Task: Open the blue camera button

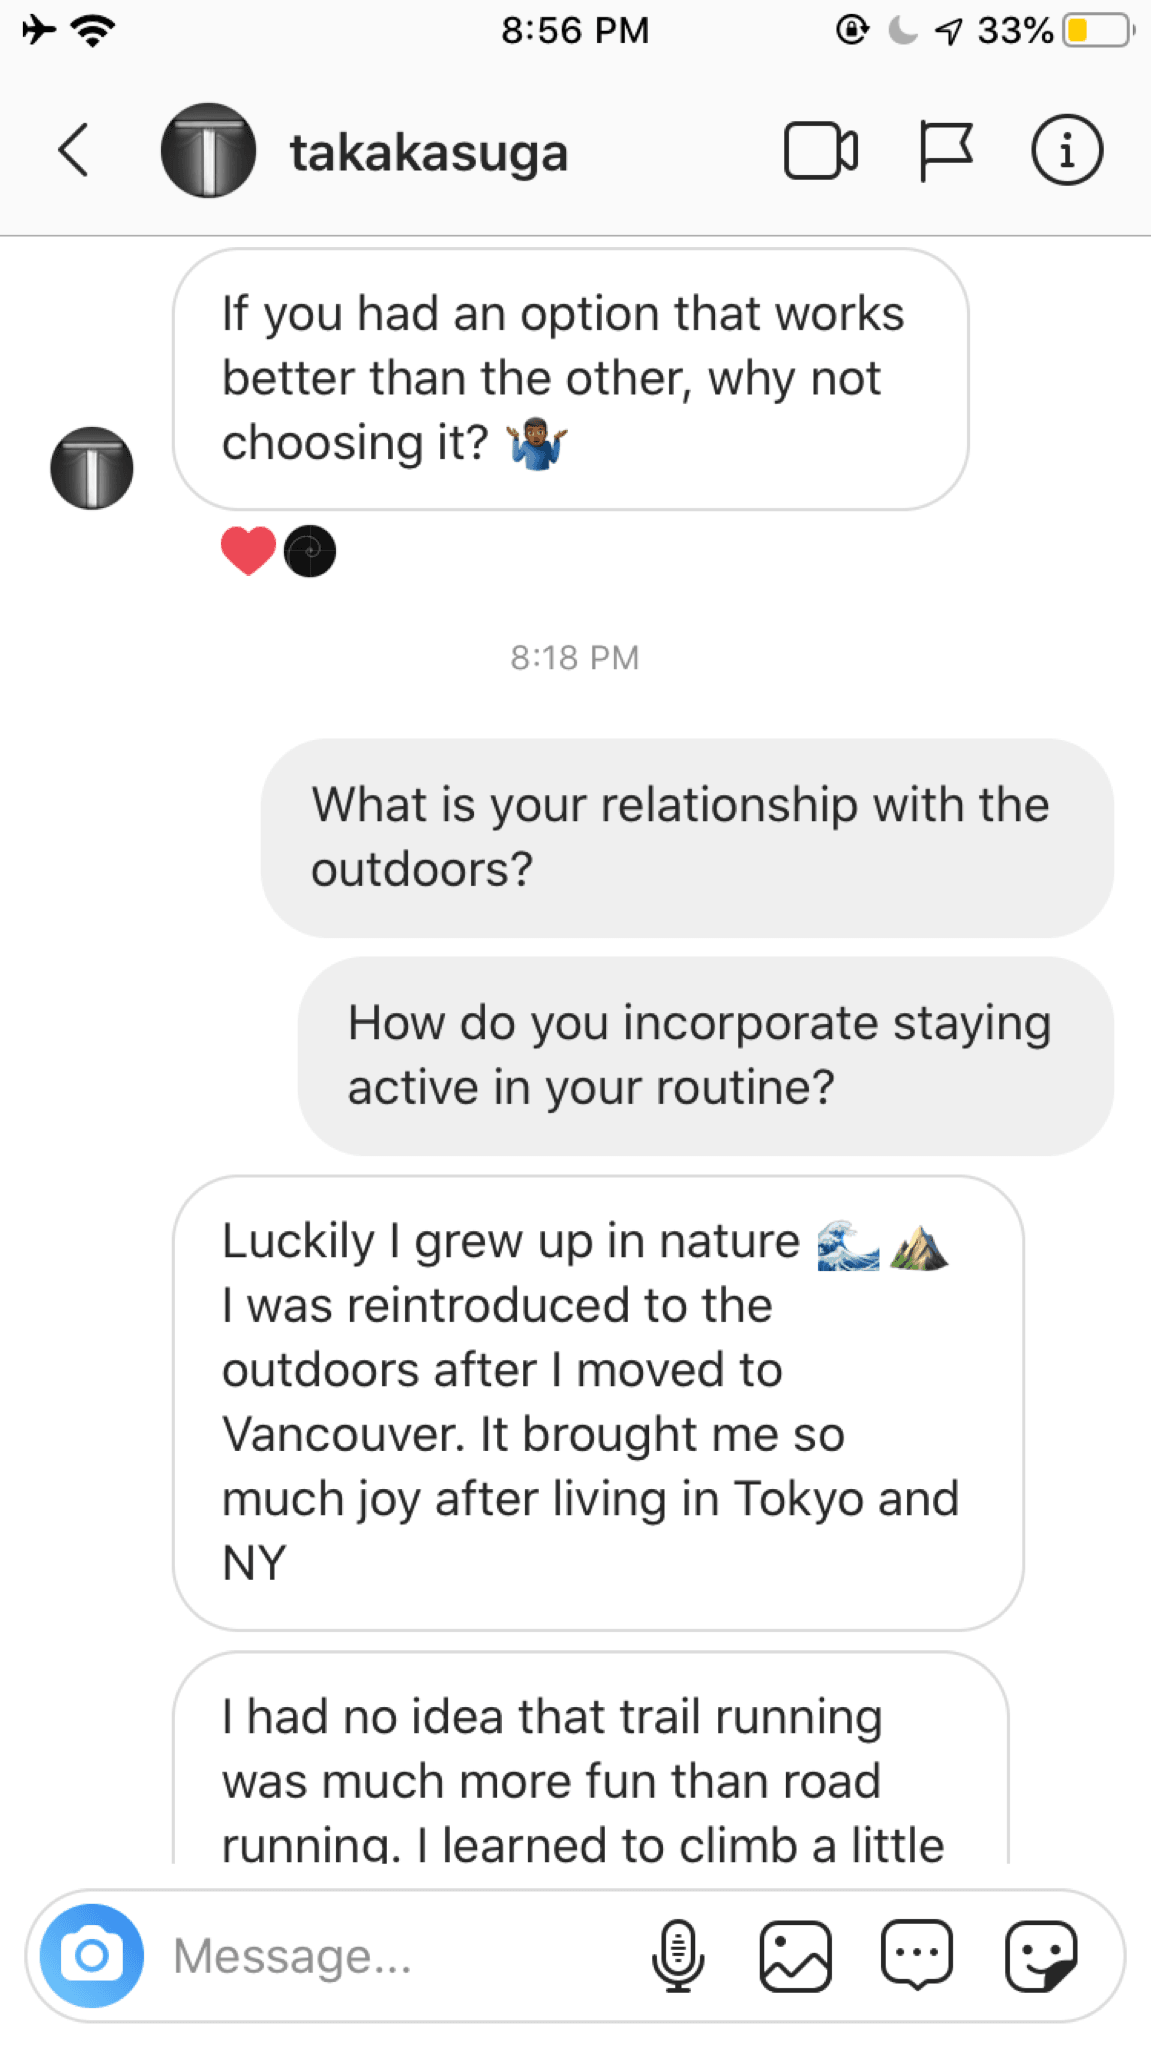Action: (x=91, y=1955)
